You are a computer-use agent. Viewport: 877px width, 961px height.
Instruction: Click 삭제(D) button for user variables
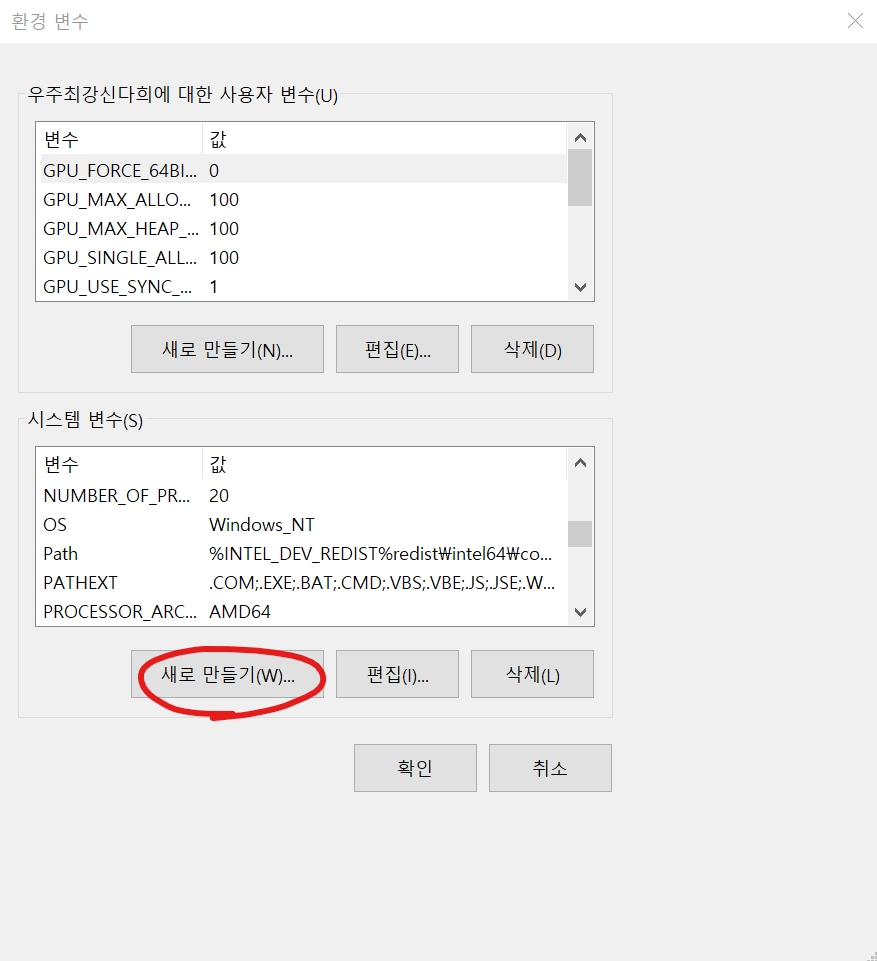532,349
